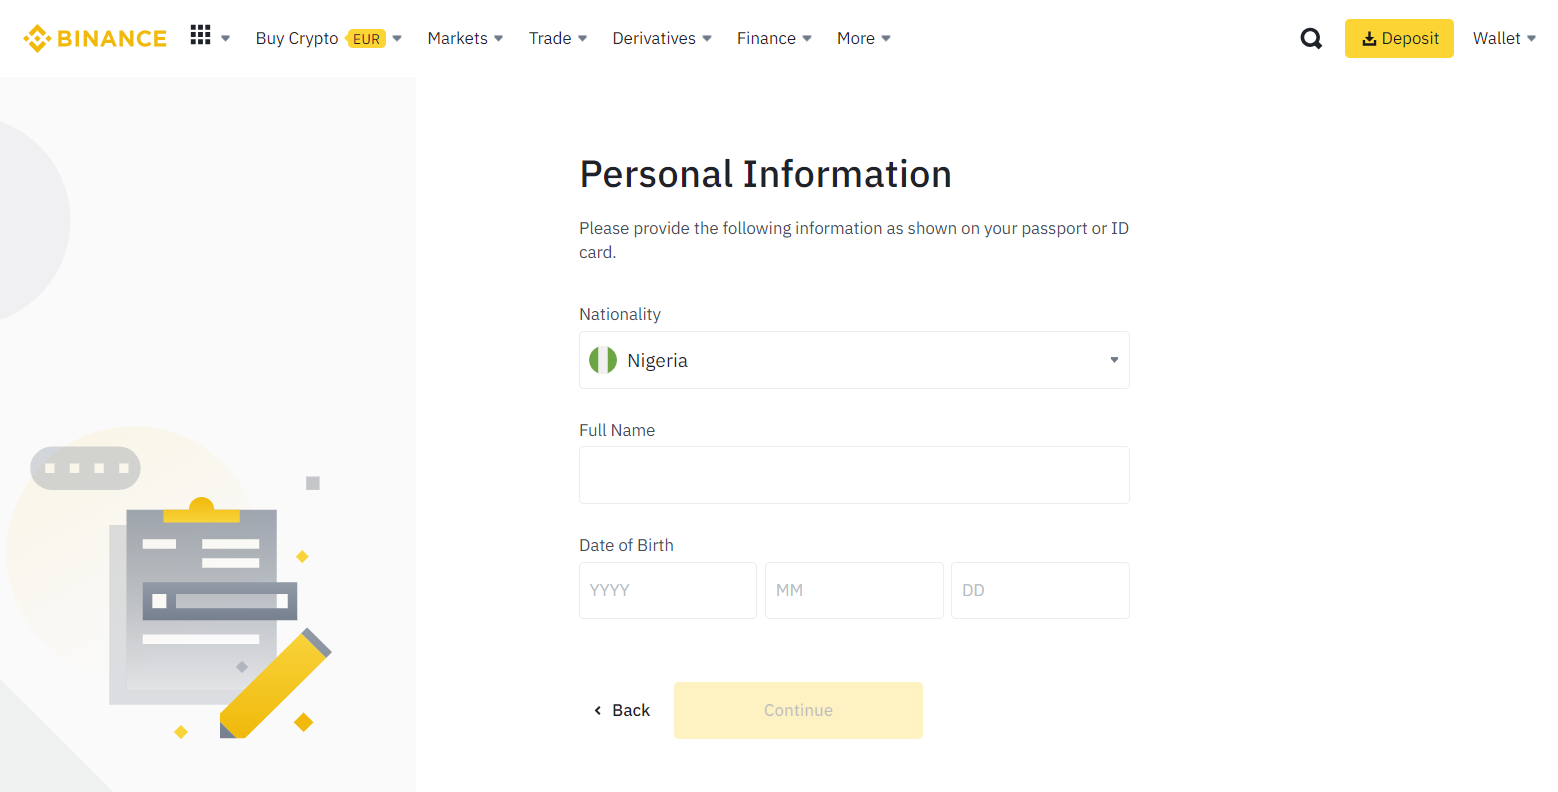Open the Nationality dropdown
Image resolution: width=1558 pixels, height=792 pixels.
[x=854, y=360]
